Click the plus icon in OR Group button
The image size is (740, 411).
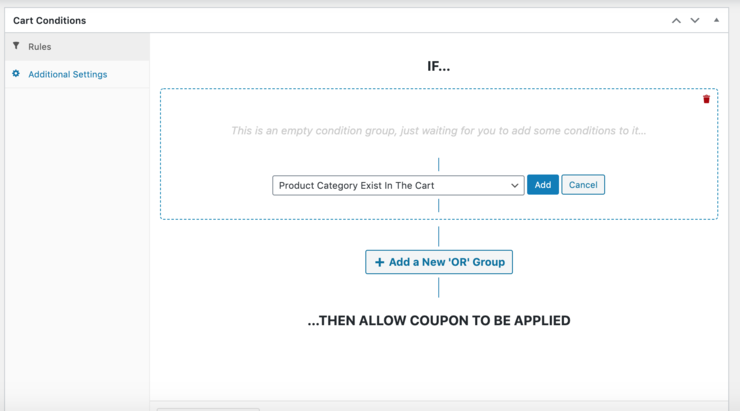point(379,262)
